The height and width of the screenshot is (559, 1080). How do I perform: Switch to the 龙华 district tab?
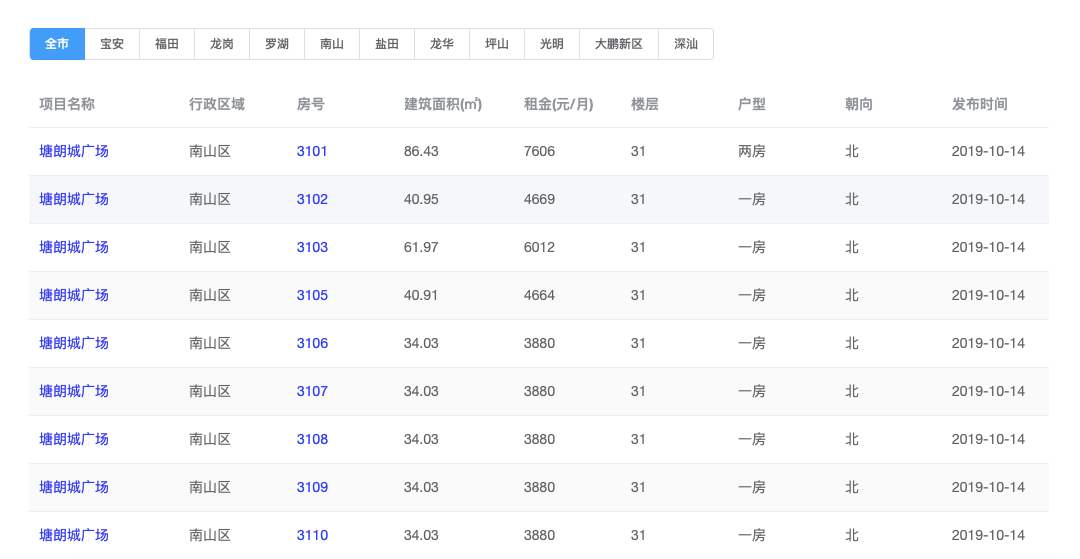coord(442,44)
